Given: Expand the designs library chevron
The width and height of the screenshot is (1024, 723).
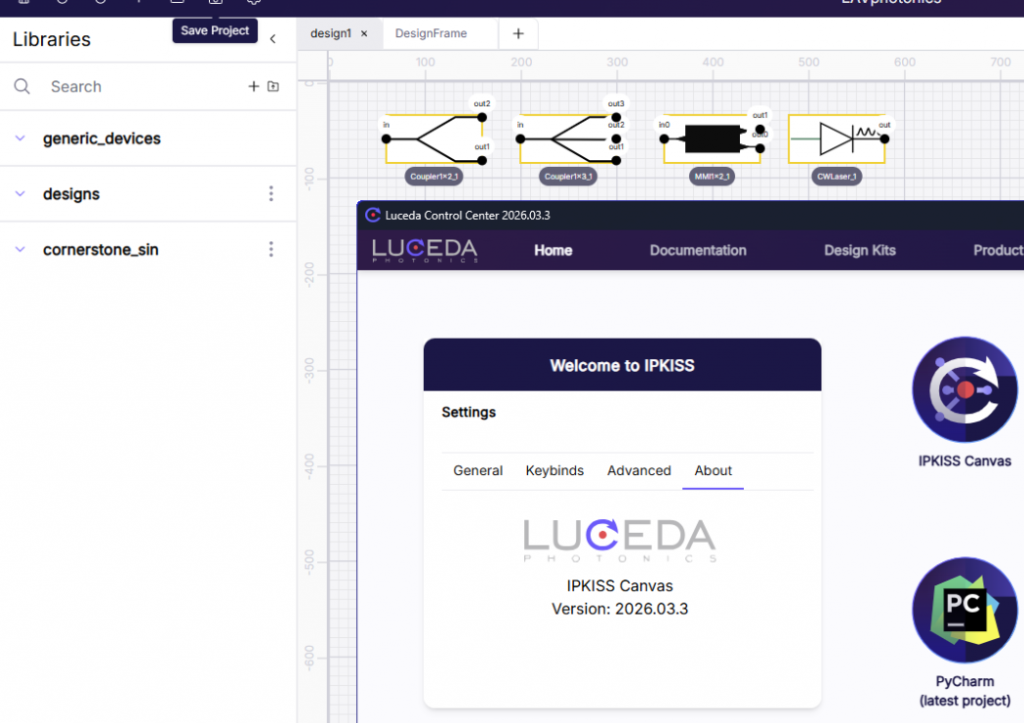Looking at the screenshot, I should click(20, 194).
